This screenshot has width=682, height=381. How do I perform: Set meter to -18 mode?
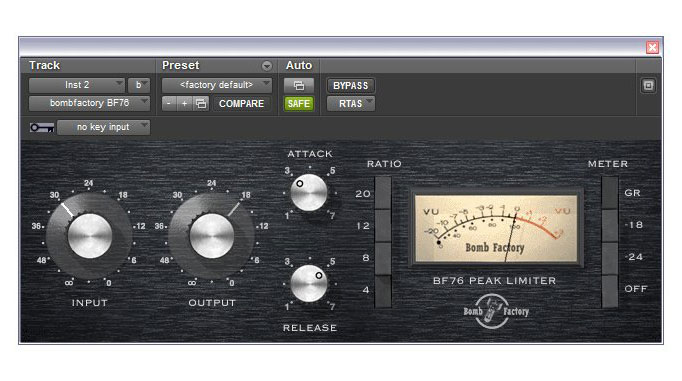[x=610, y=226]
